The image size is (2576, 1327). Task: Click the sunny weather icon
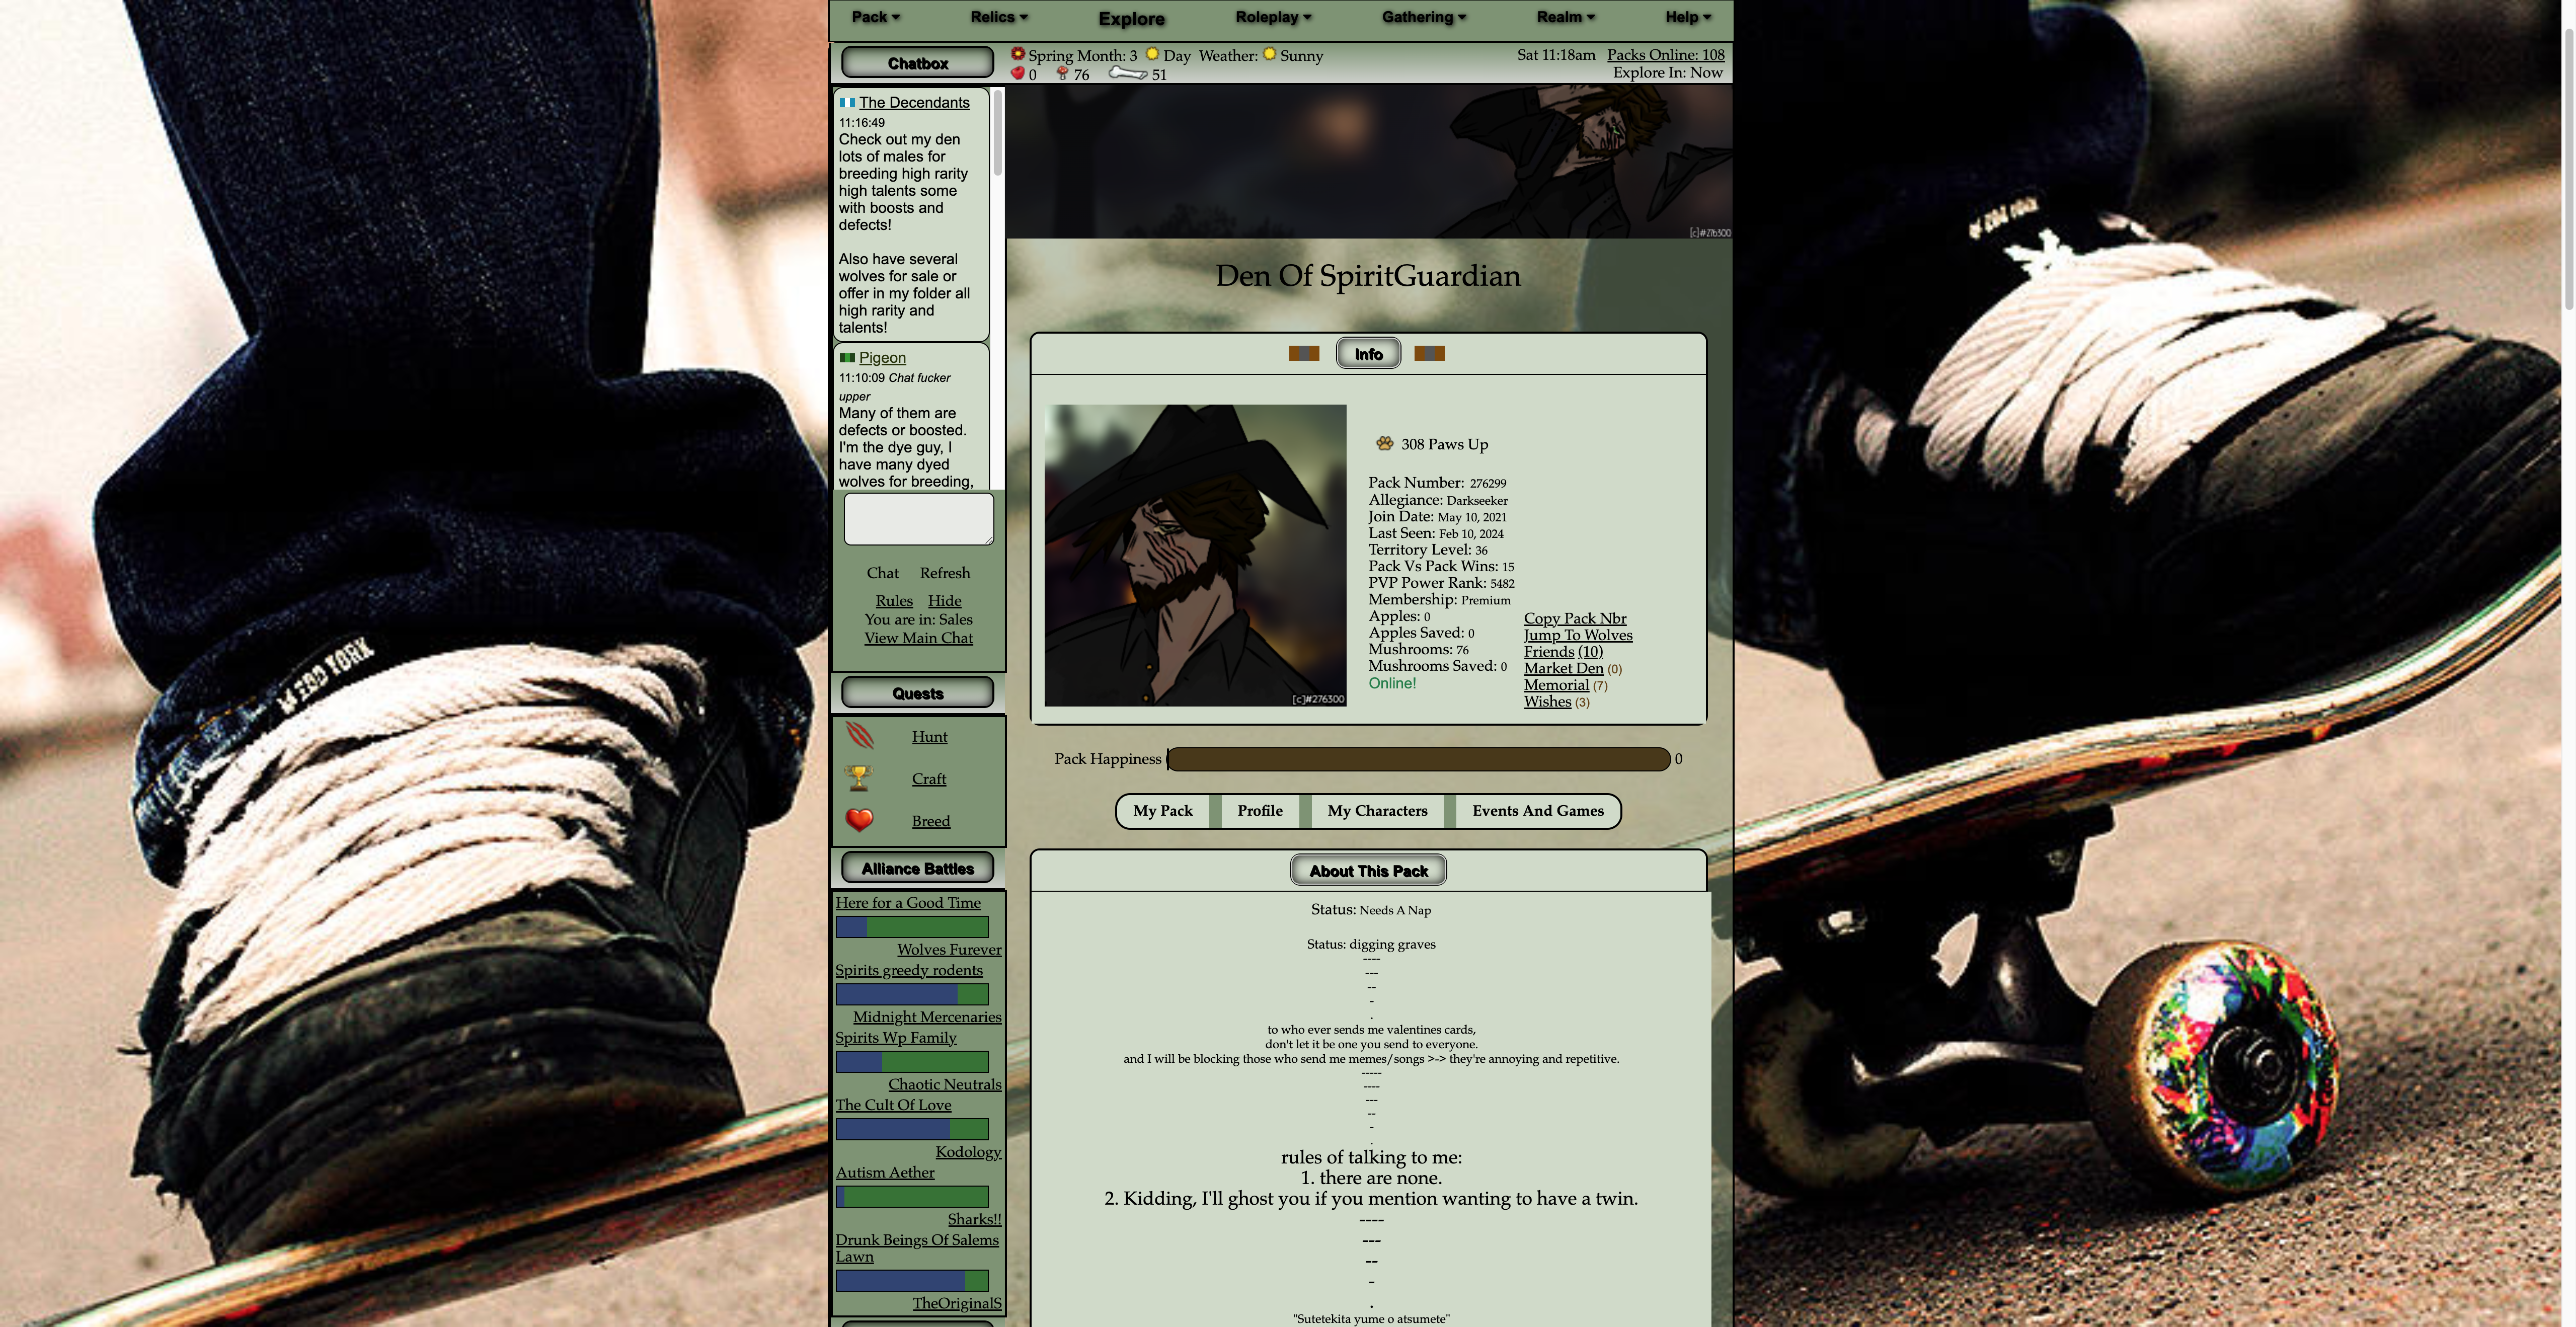pos(1269,54)
